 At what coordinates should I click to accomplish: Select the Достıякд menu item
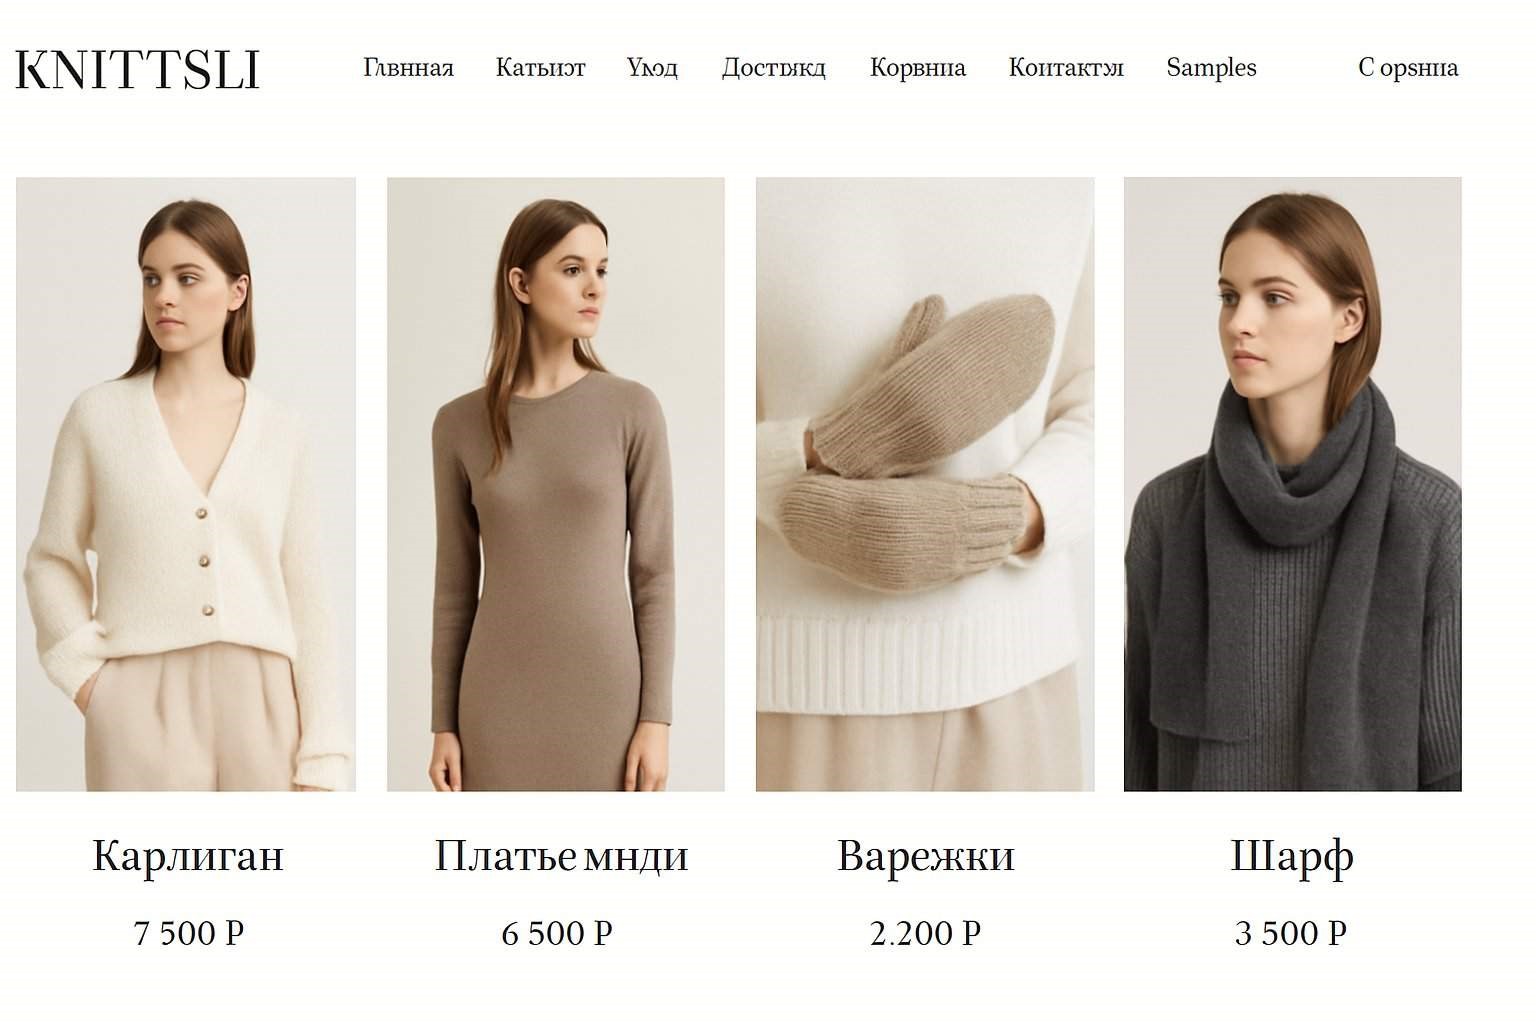[x=773, y=68]
